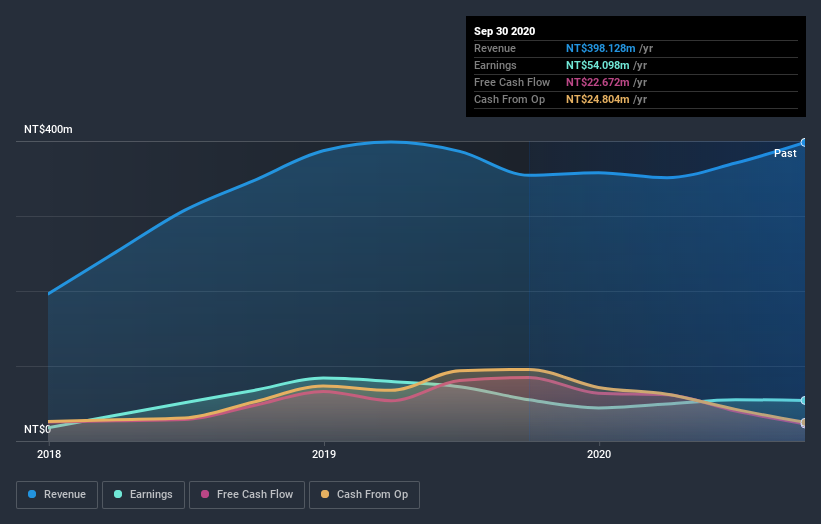This screenshot has width=821, height=524.
Task: Click the Earnings row label in the tooltip
Action: point(495,65)
